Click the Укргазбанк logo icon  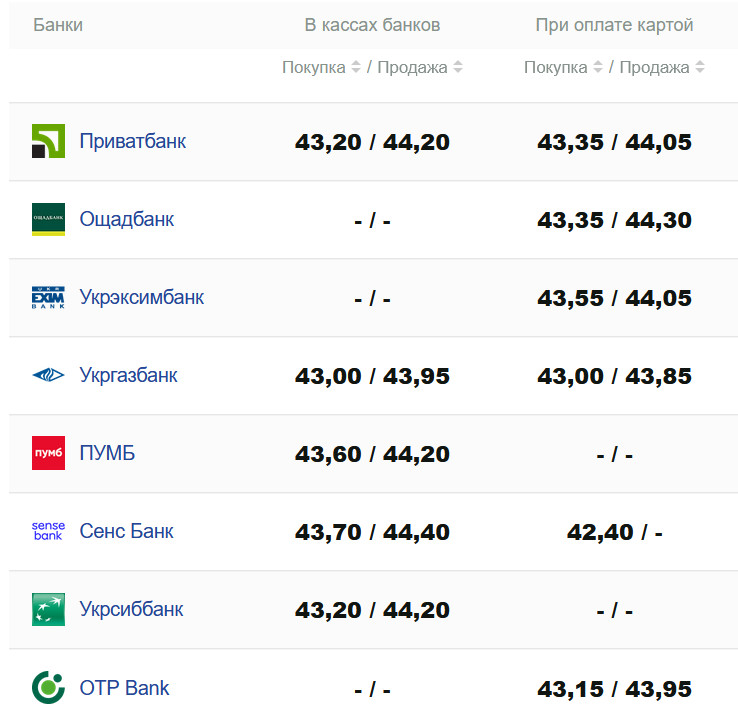click(x=48, y=375)
